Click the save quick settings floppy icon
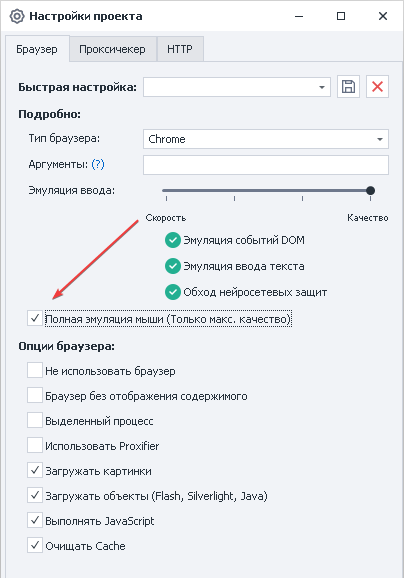This screenshot has width=404, height=578. pos(348,87)
